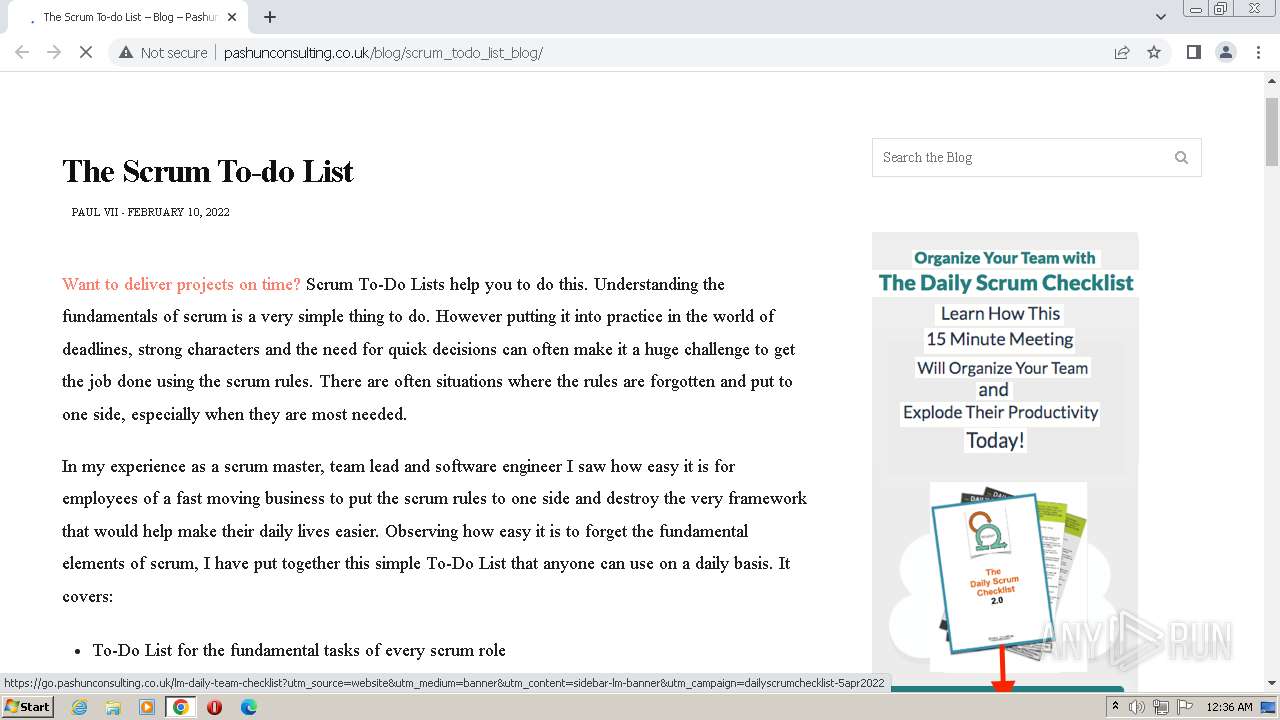The height and width of the screenshot is (720, 1280).
Task: Bookmark this page with the star icon
Action: 1154,52
